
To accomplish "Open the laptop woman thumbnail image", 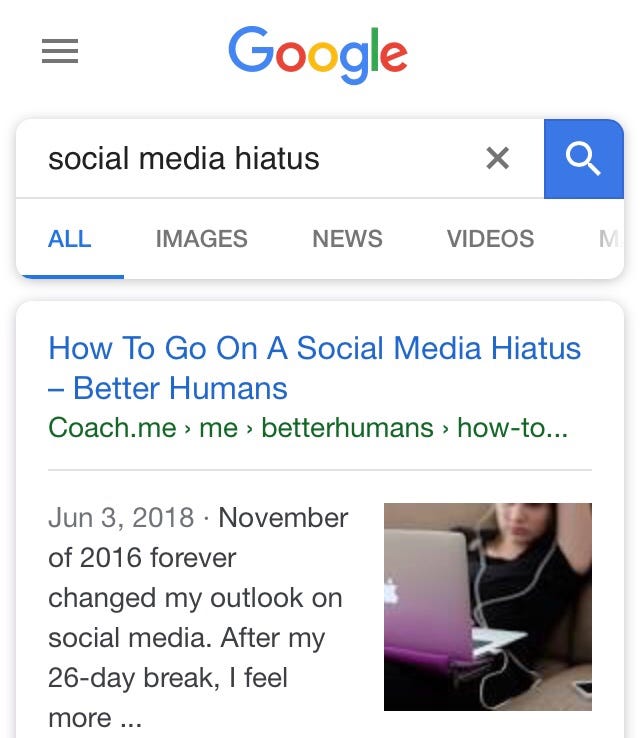I will pos(488,607).
